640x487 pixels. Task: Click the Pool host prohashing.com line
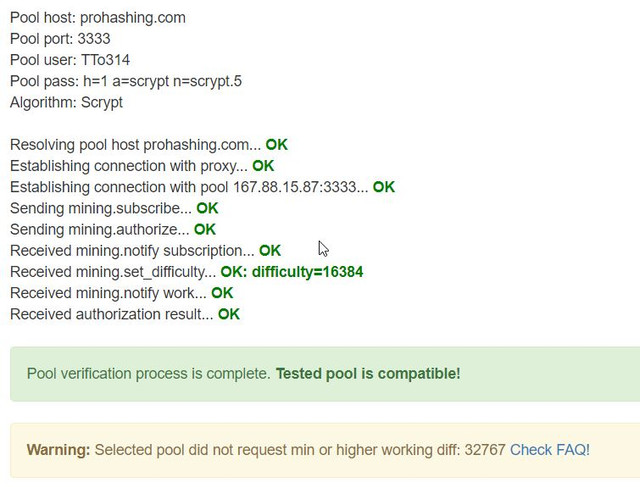click(98, 18)
